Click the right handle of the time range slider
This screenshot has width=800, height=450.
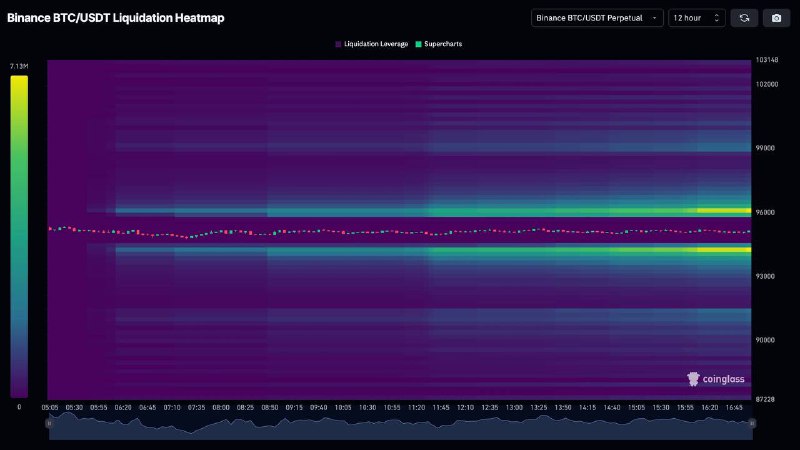pyautogui.click(x=752, y=423)
